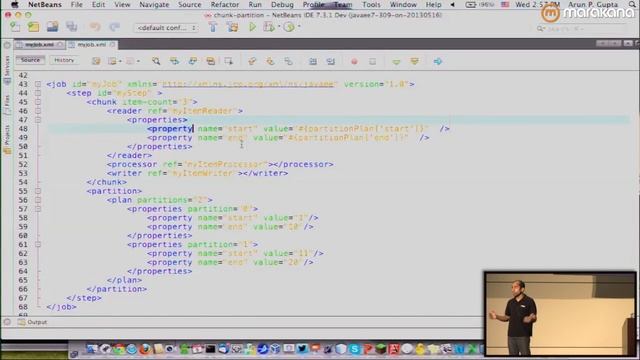
Task: Toggle Rectangular Selection mode
Action: 229,61
